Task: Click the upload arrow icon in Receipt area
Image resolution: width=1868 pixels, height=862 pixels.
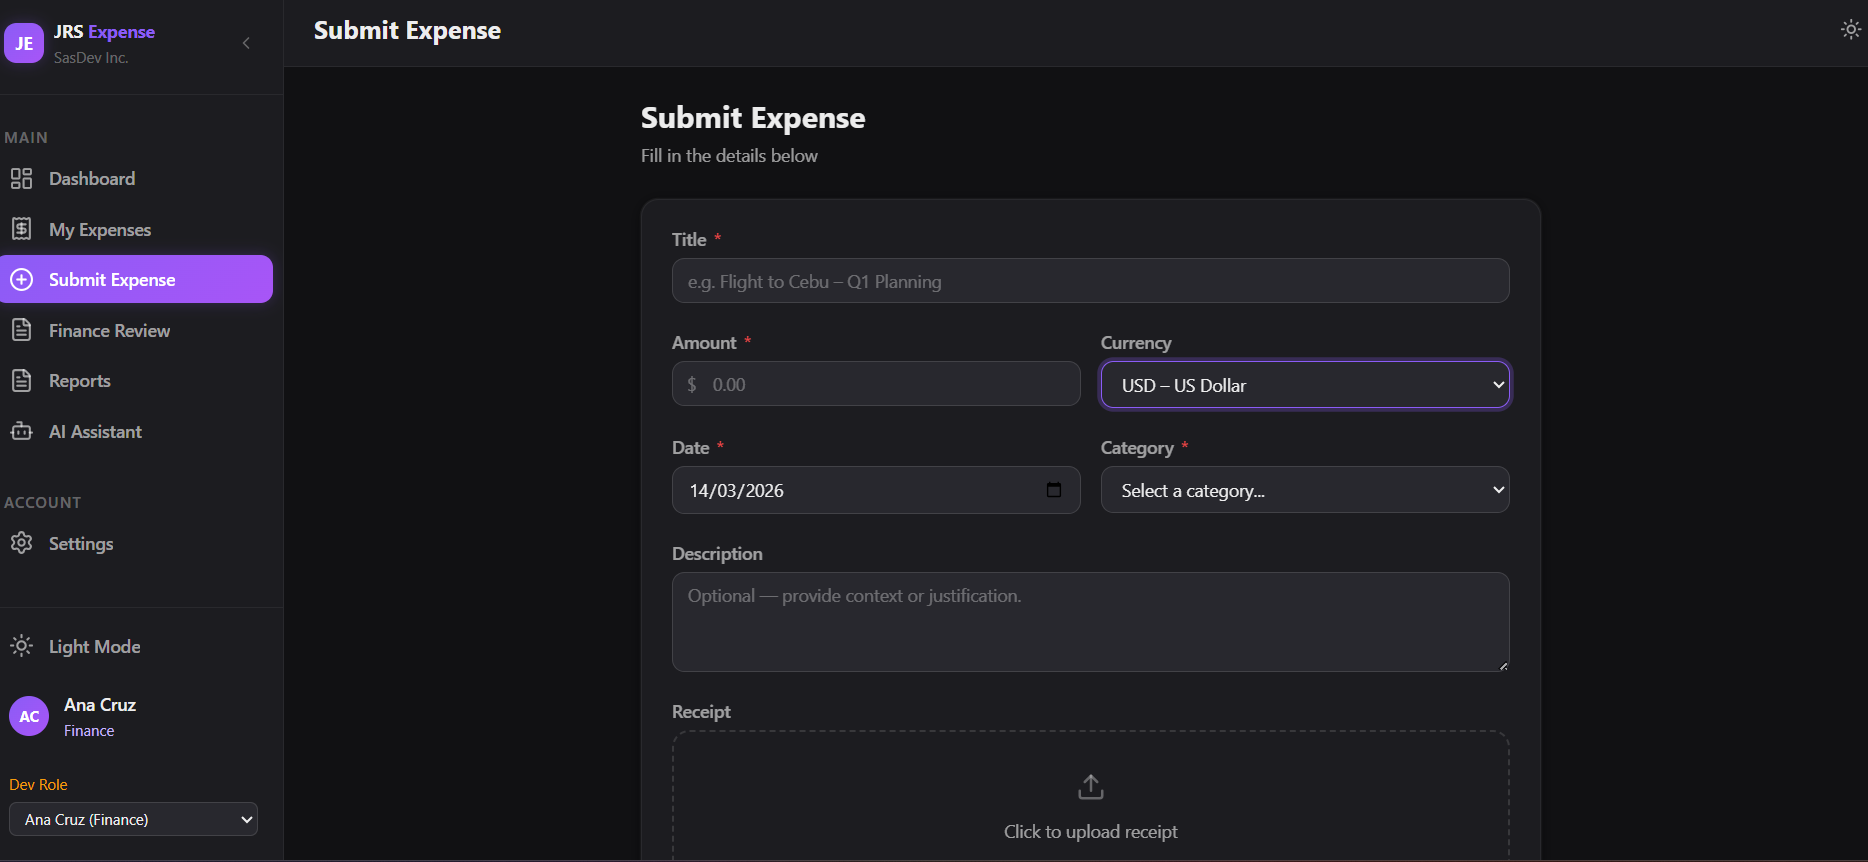Action: tap(1091, 787)
